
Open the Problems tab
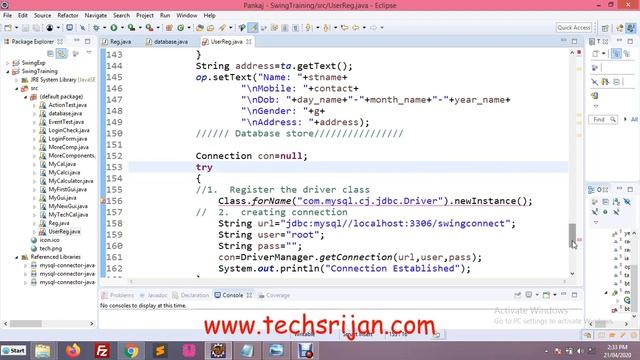coord(118,295)
